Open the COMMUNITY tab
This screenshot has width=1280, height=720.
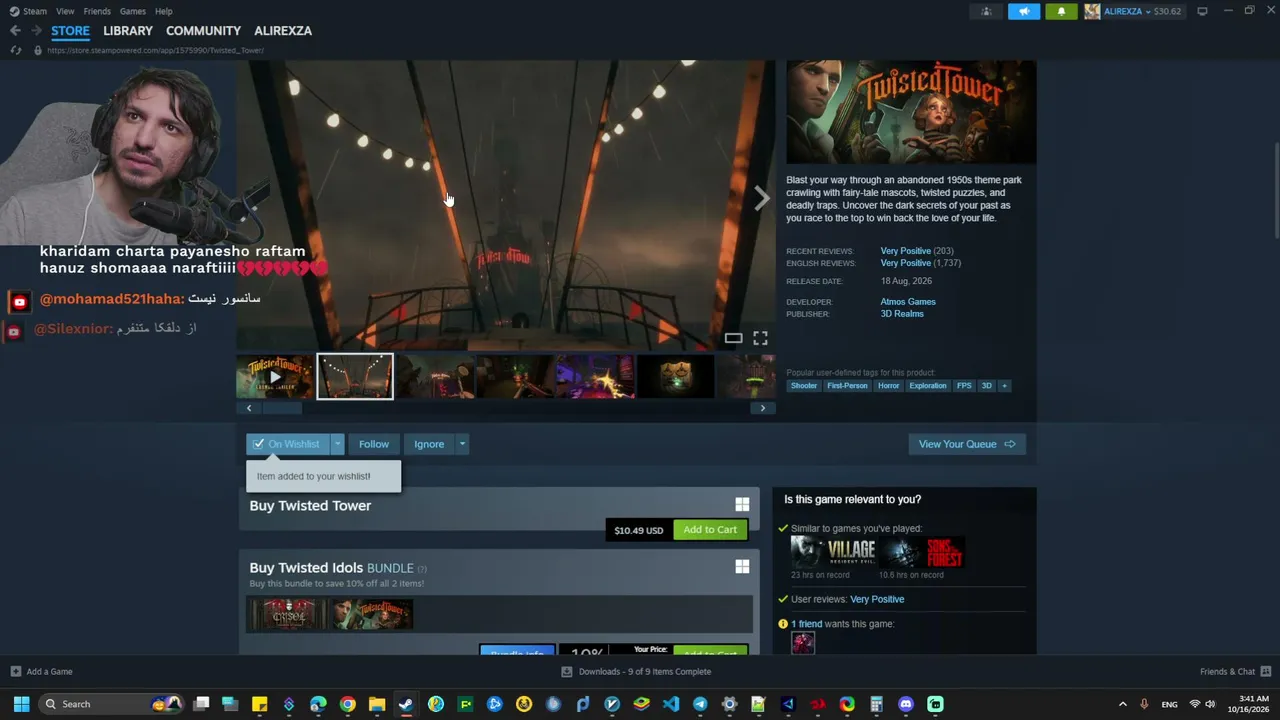203,31
